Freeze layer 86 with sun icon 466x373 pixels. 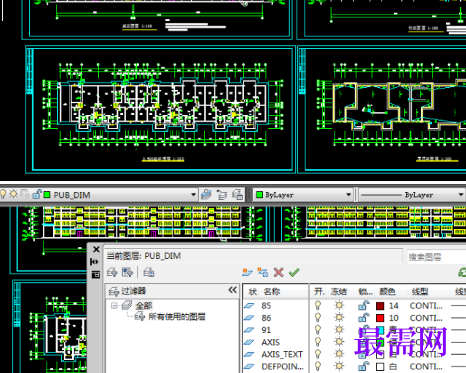339,318
